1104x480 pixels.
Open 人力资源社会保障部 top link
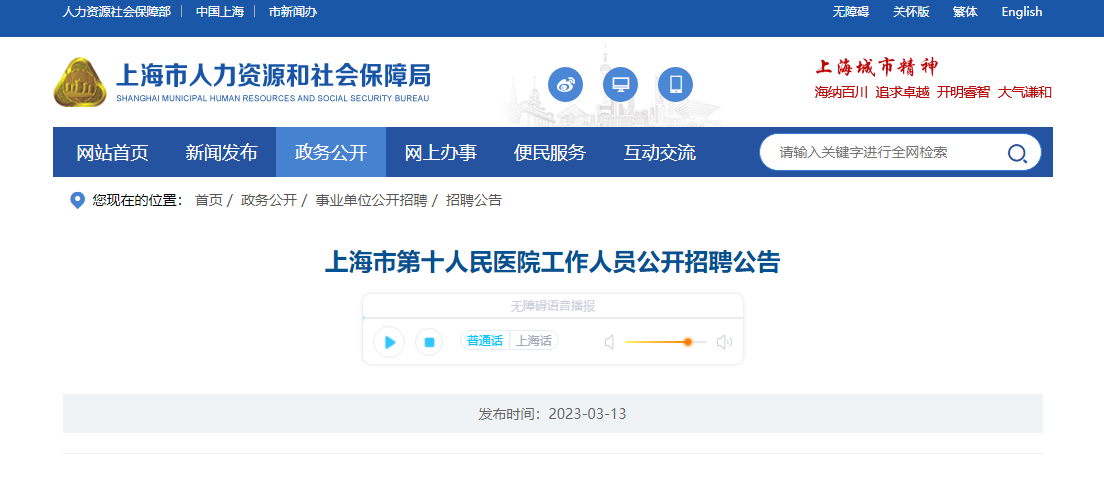click(x=116, y=12)
